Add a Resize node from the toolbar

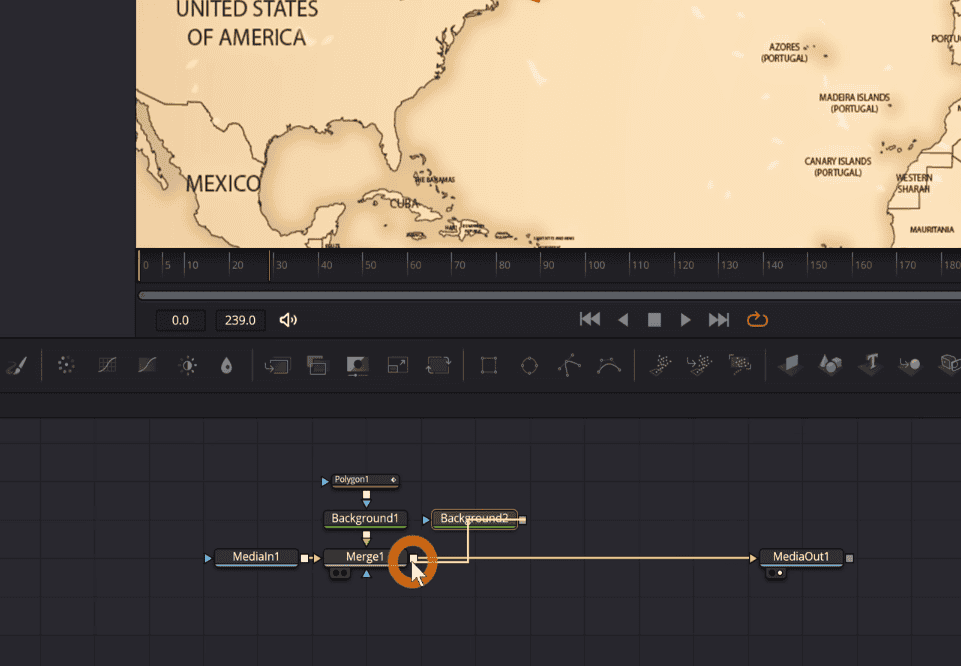coord(398,366)
